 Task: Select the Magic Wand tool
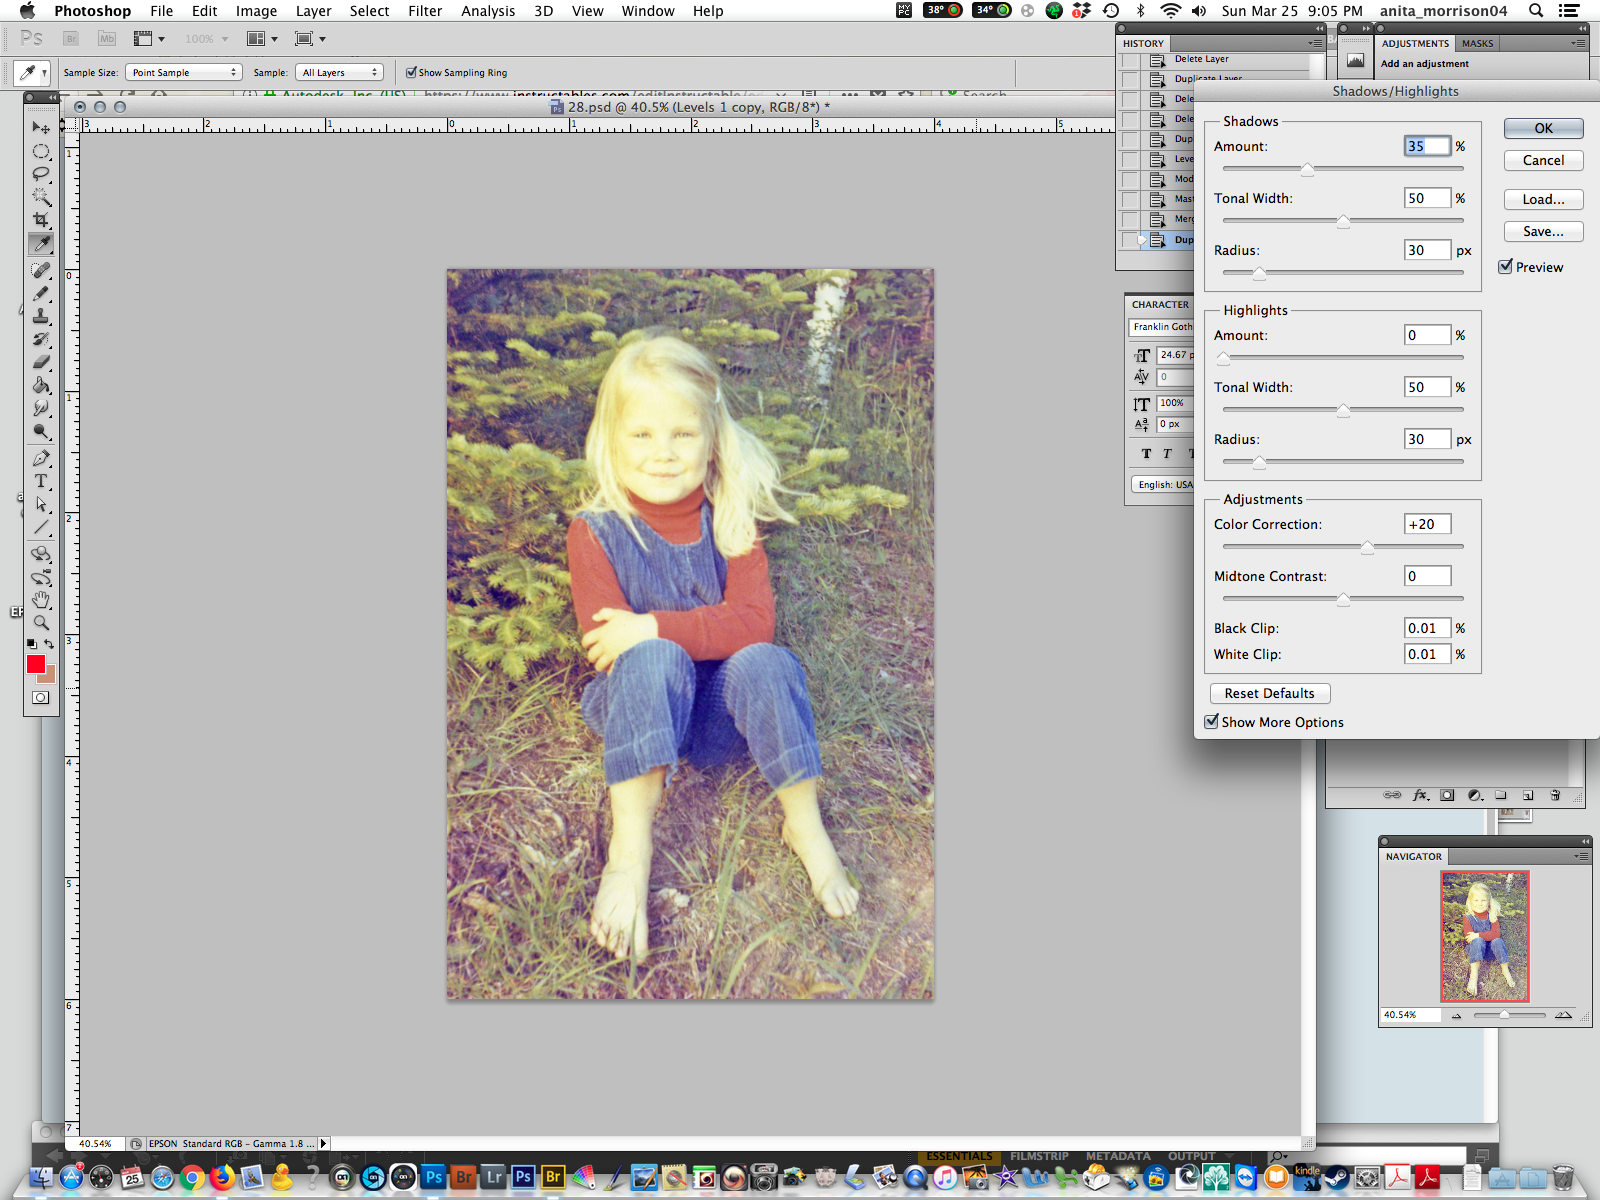[41, 197]
